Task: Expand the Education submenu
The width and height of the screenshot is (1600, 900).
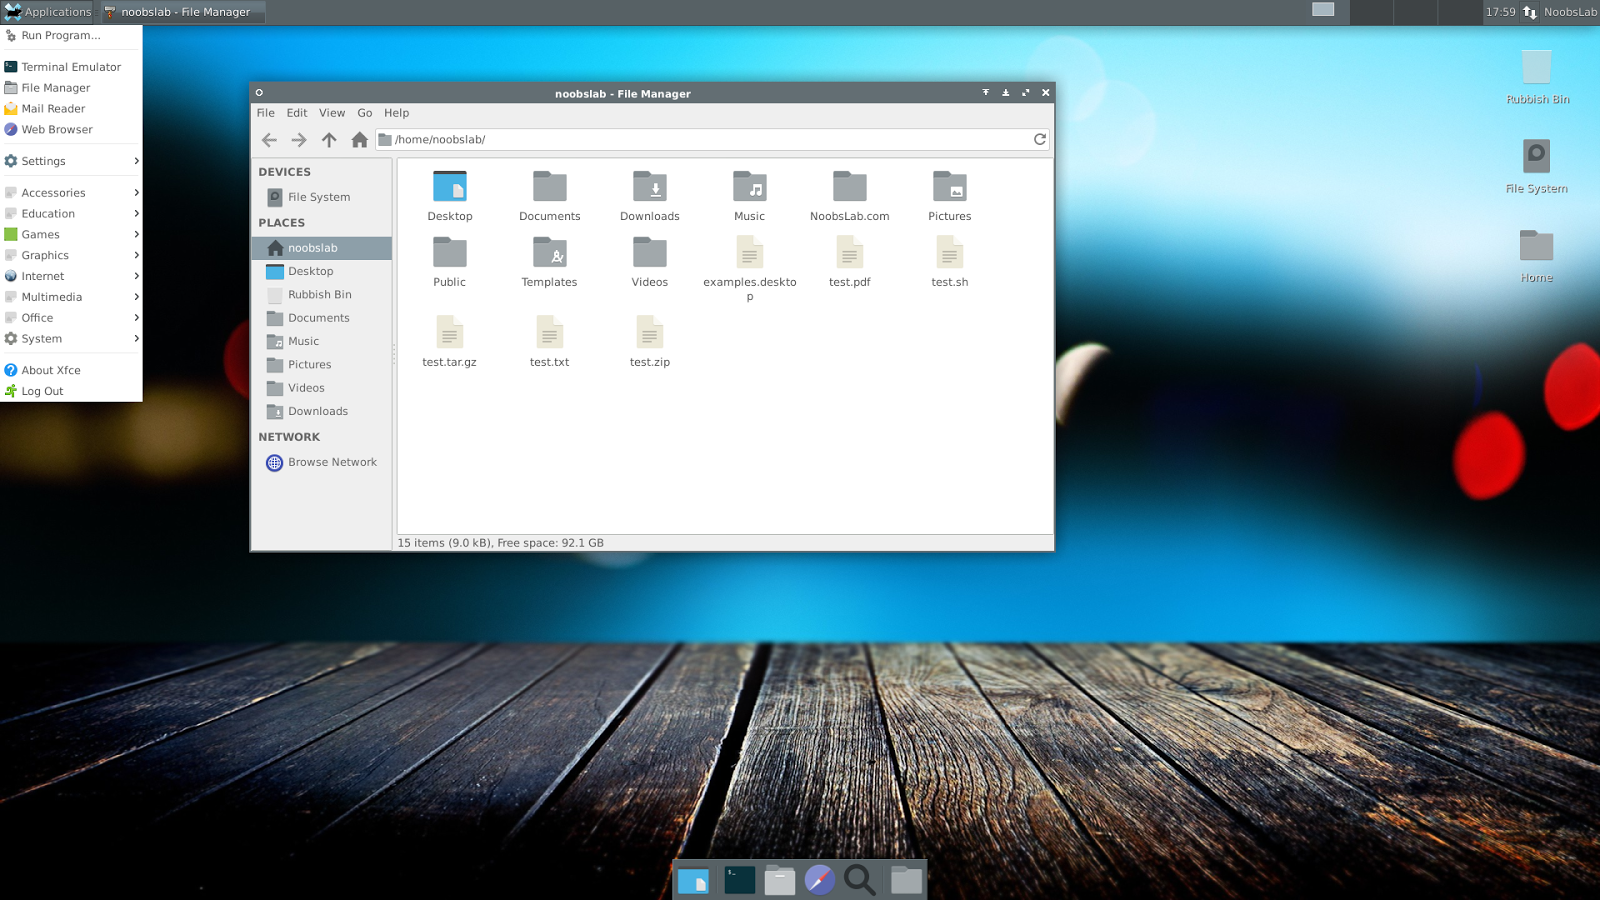Action: click(71, 214)
